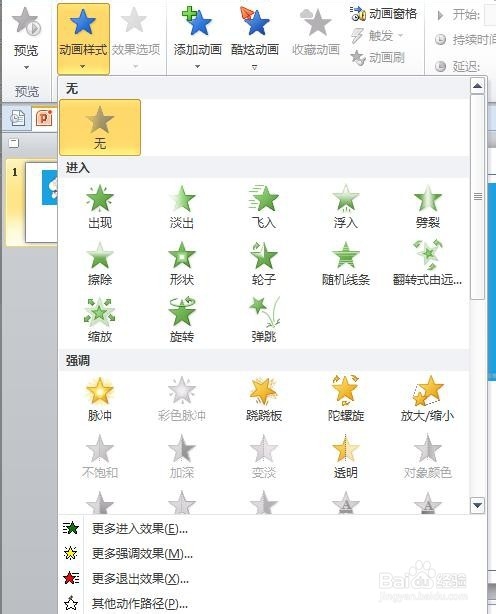The height and width of the screenshot is (614, 496).
Task: Open the 动画窗格 animation pane
Action: (x=384, y=14)
